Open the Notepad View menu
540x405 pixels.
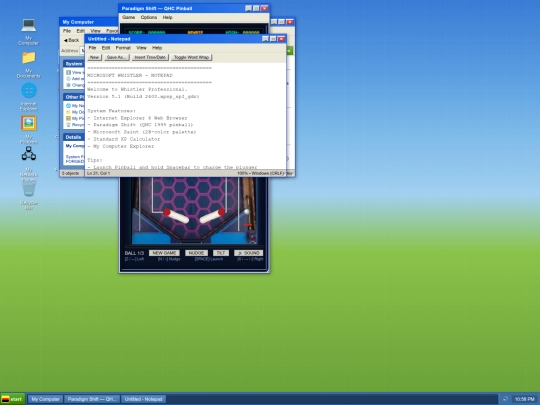pyautogui.click(x=141, y=48)
